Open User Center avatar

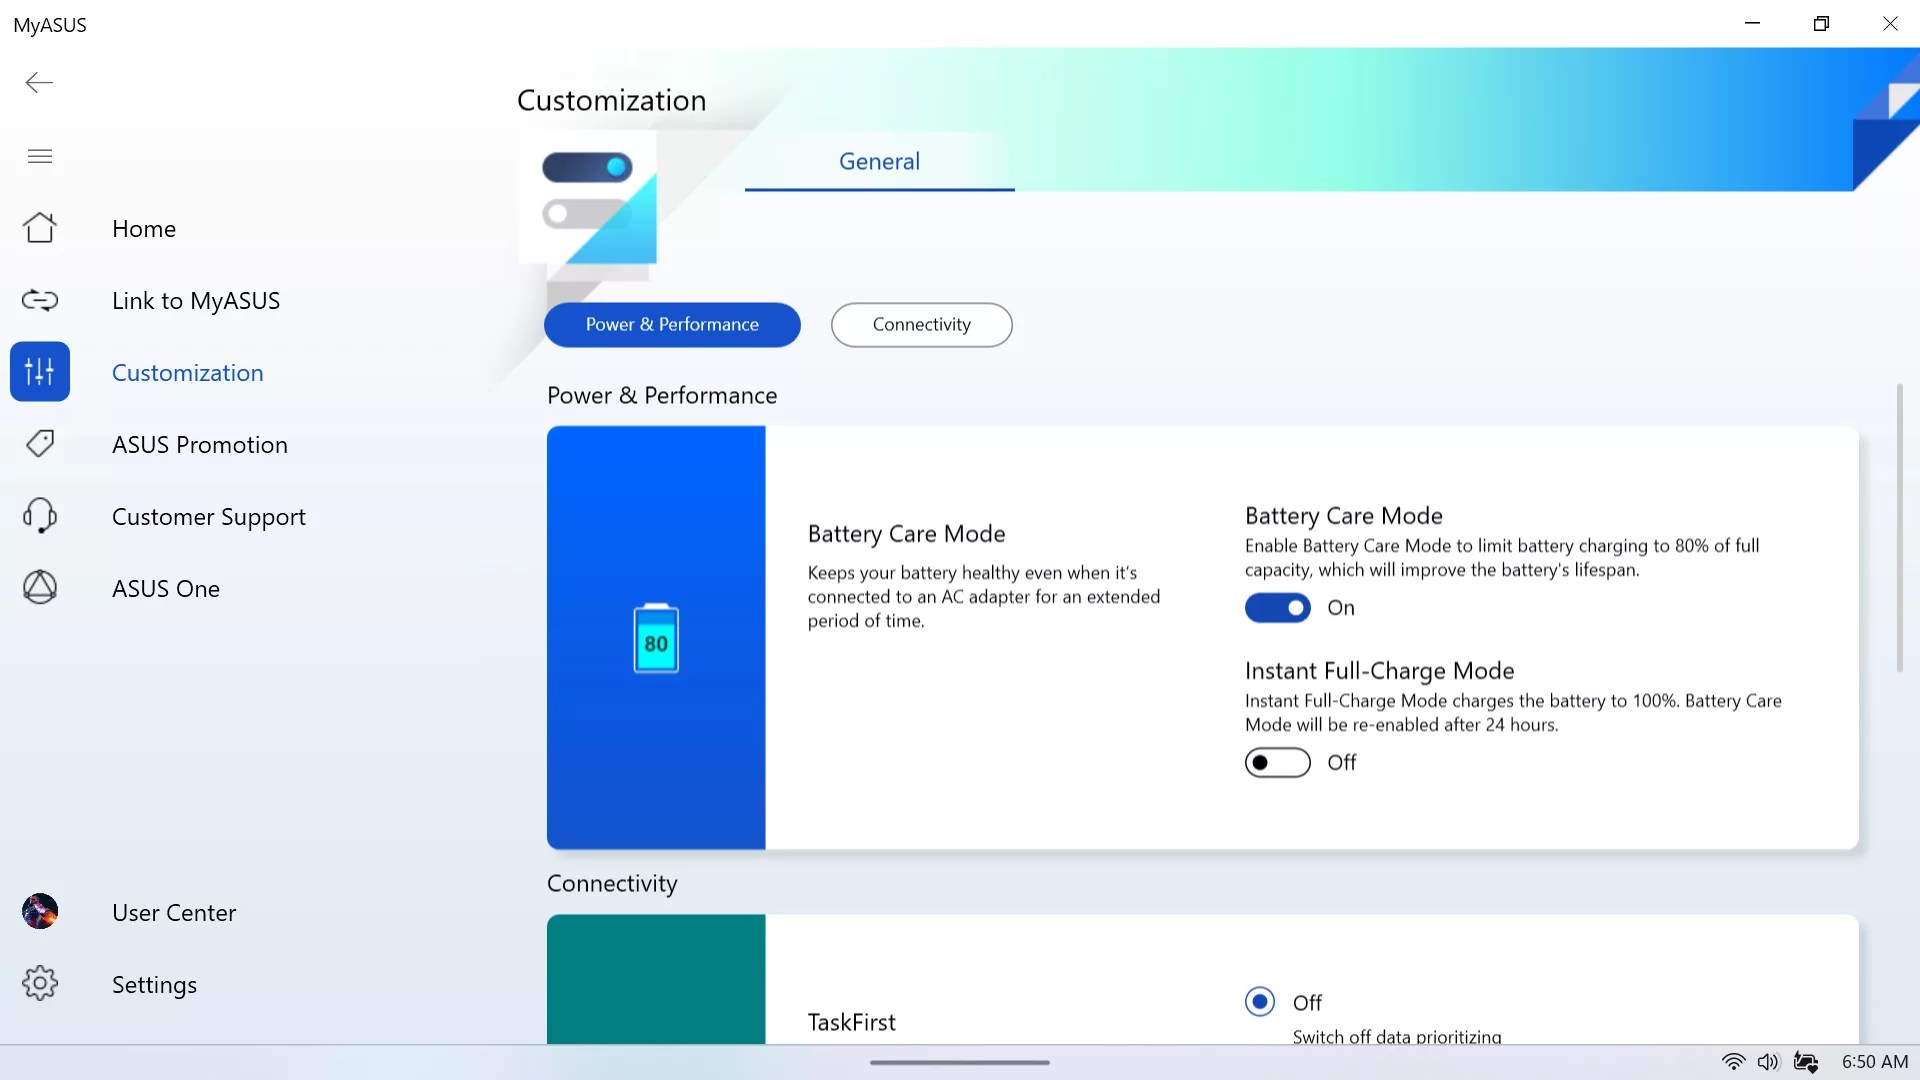(x=40, y=912)
